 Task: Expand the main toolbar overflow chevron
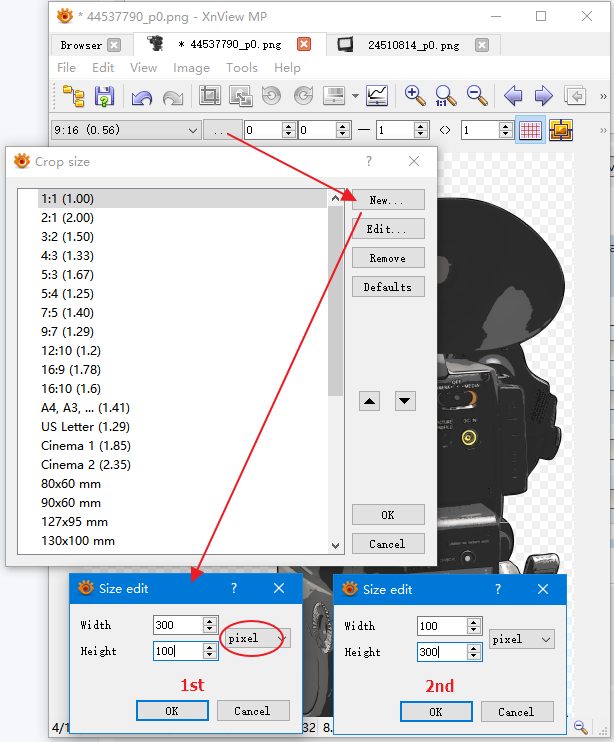click(603, 96)
